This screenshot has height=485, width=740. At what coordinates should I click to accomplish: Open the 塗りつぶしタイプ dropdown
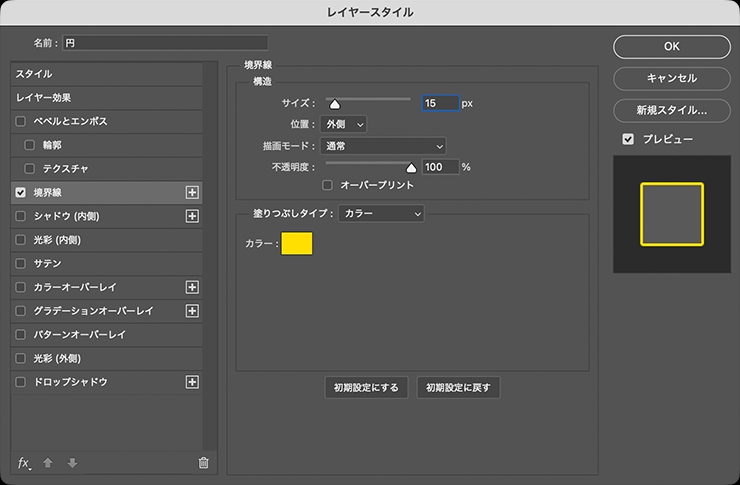381,213
